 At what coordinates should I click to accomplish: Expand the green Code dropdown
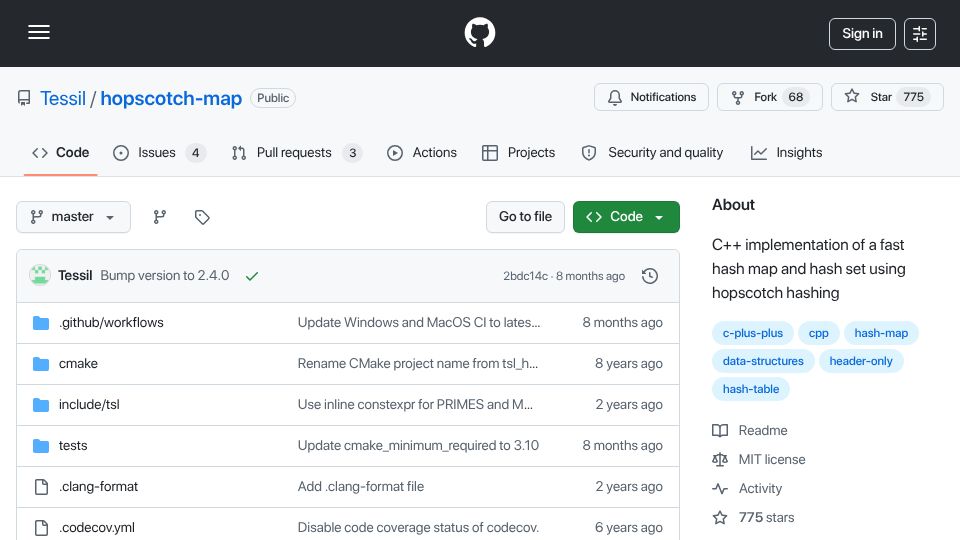[626, 217]
